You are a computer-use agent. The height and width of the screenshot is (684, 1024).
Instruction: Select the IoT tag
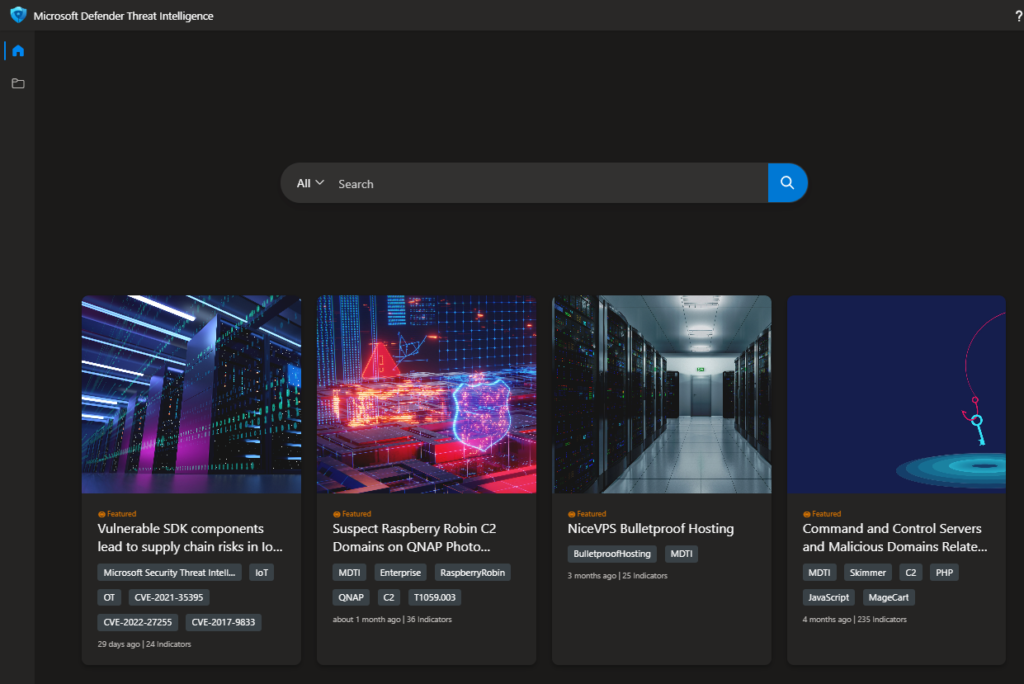(x=261, y=572)
